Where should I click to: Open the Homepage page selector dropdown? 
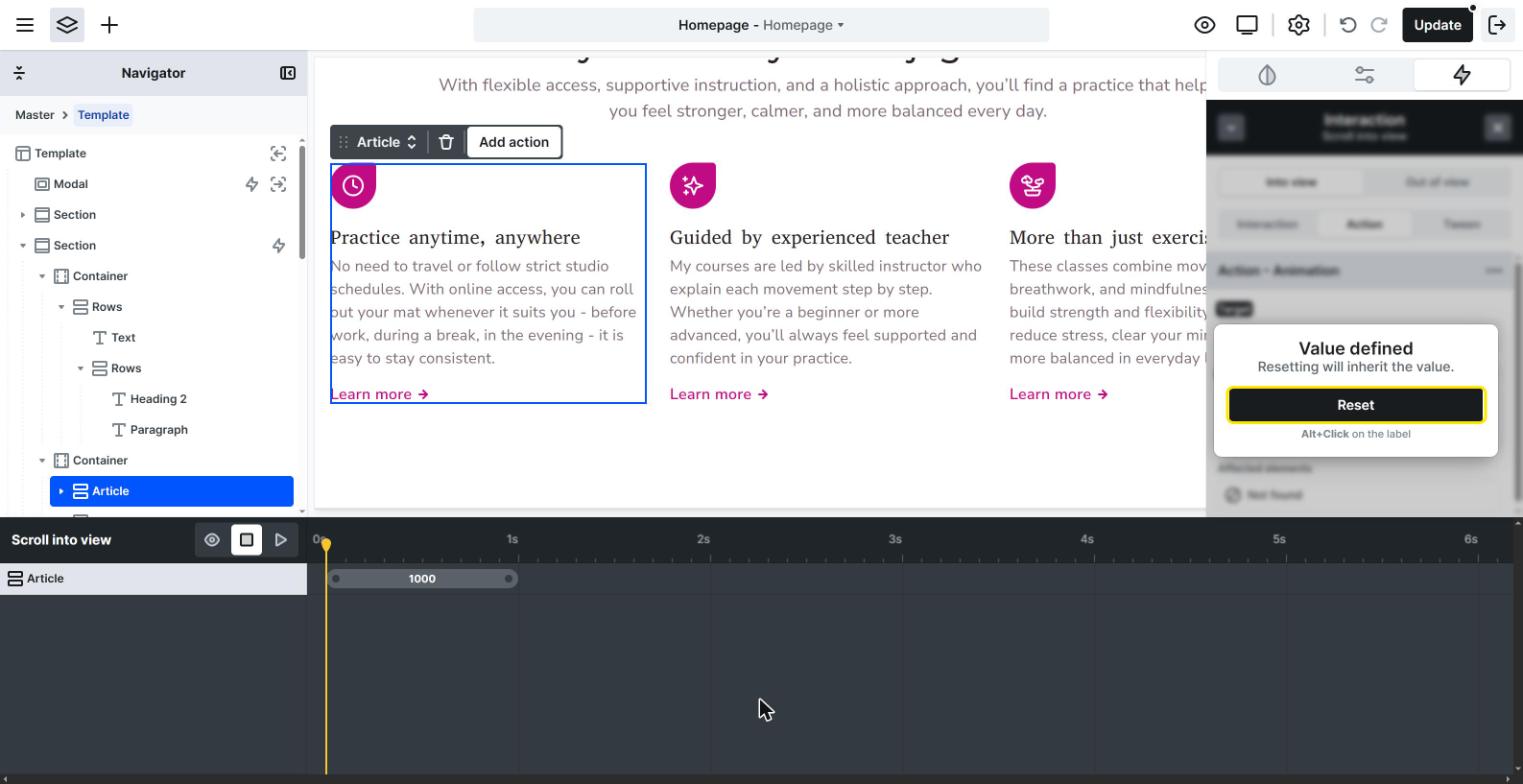761,25
